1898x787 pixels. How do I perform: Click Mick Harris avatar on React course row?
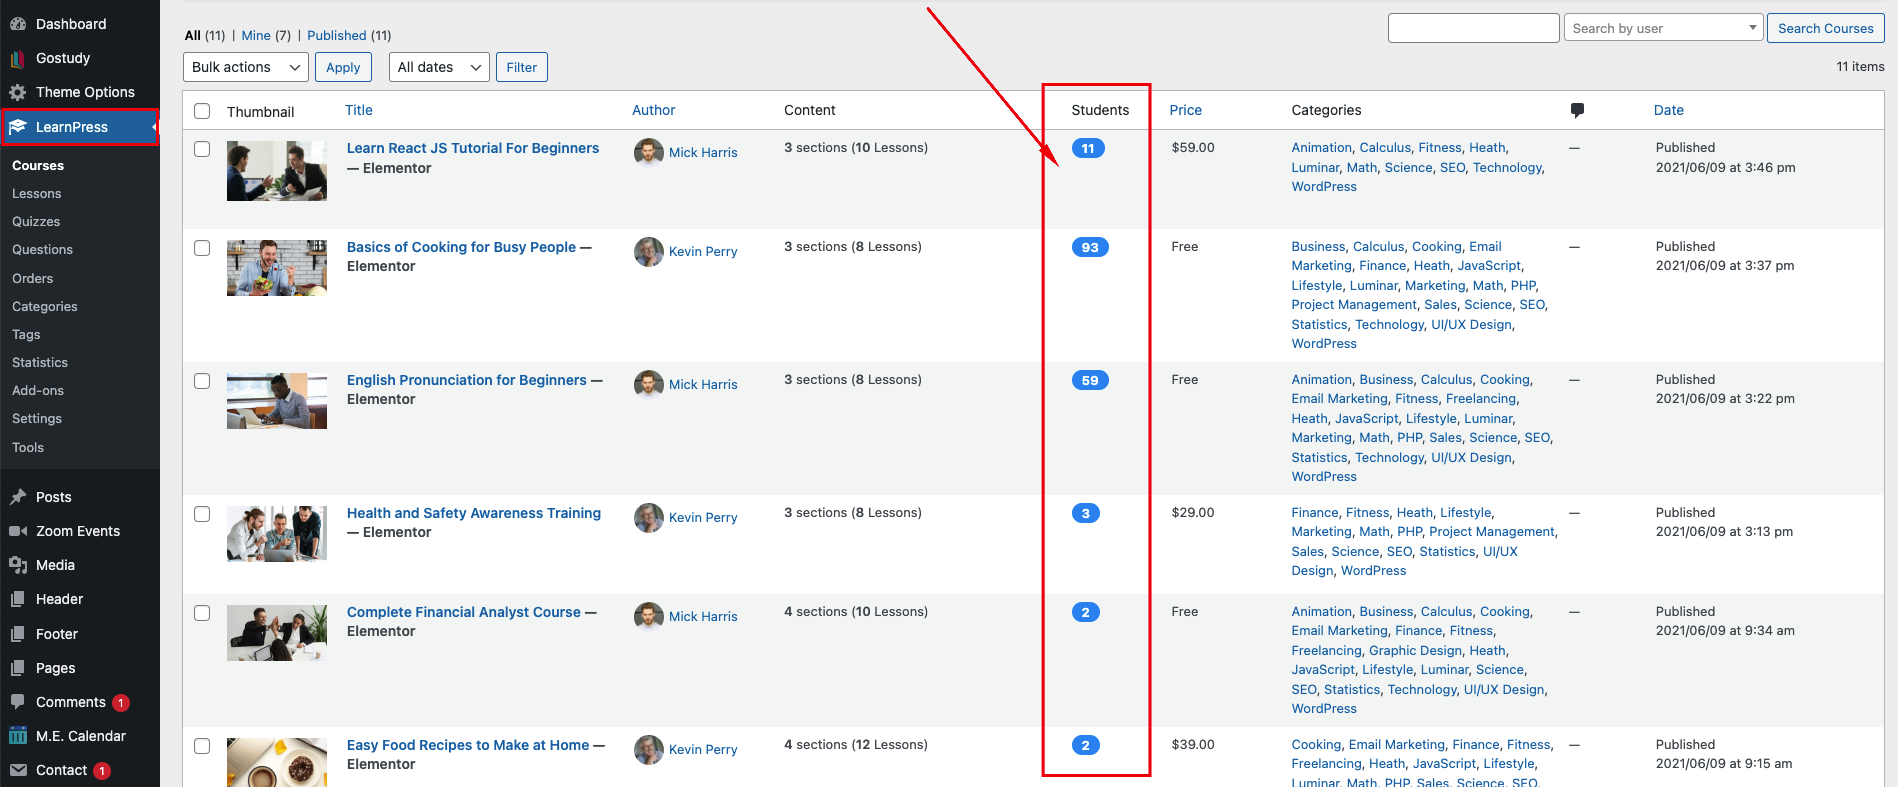coord(649,152)
